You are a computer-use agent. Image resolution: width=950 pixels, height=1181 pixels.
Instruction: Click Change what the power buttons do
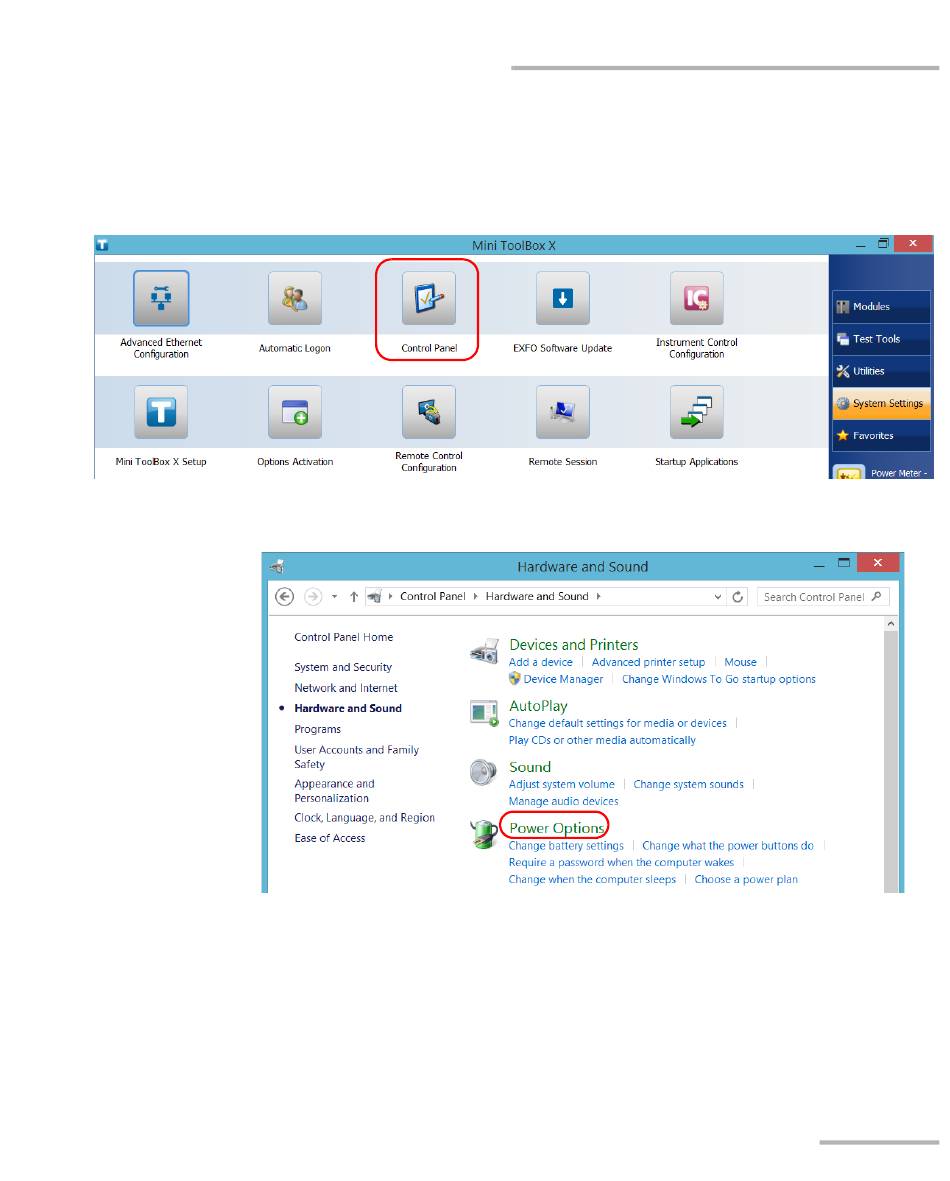pyautogui.click(x=727, y=846)
